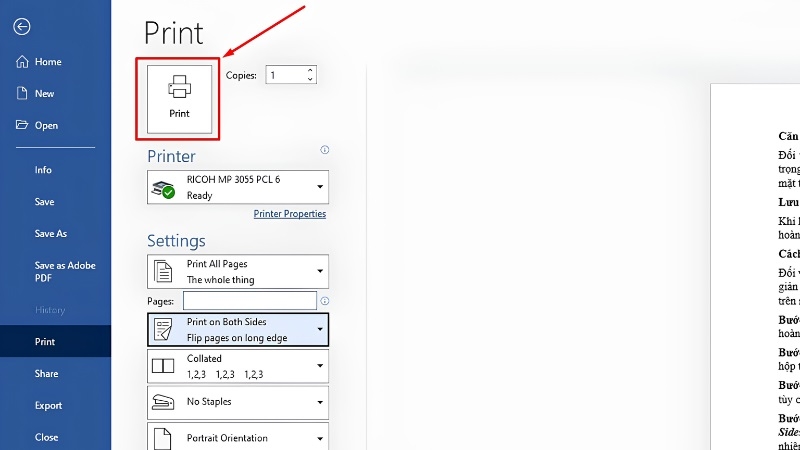Screen dimensions: 800x450
Task: Click the RICOH printer ready status icon
Action: (163, 189)
